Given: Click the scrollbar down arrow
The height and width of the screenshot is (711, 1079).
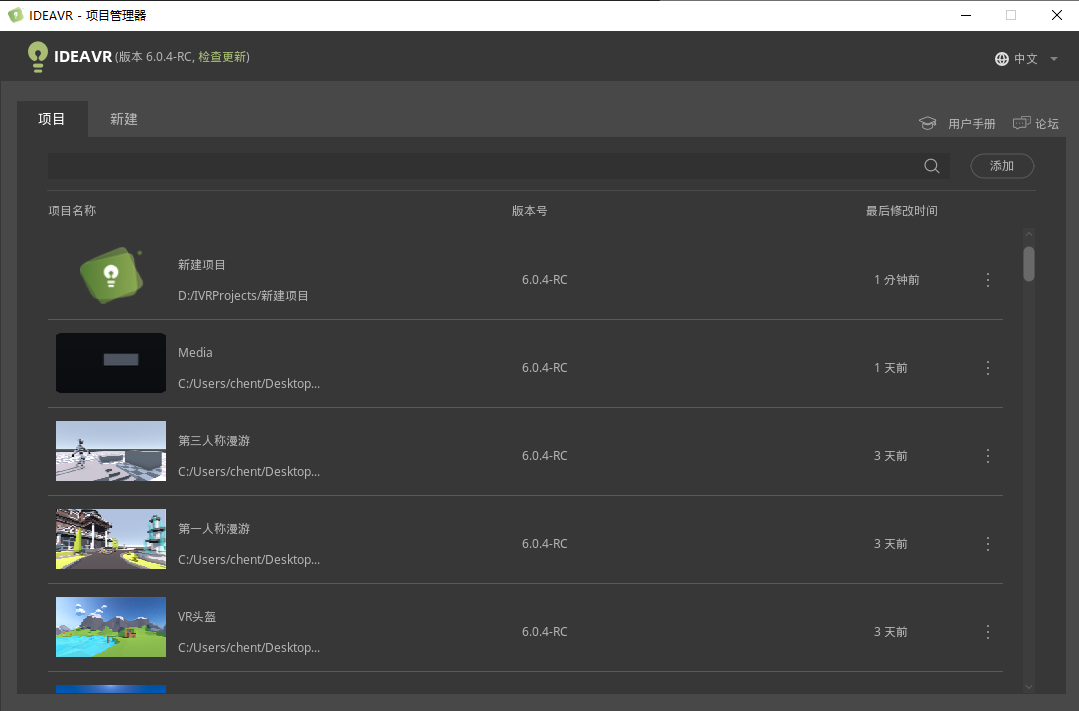Looking at the screenshot, I should 1029,686.
